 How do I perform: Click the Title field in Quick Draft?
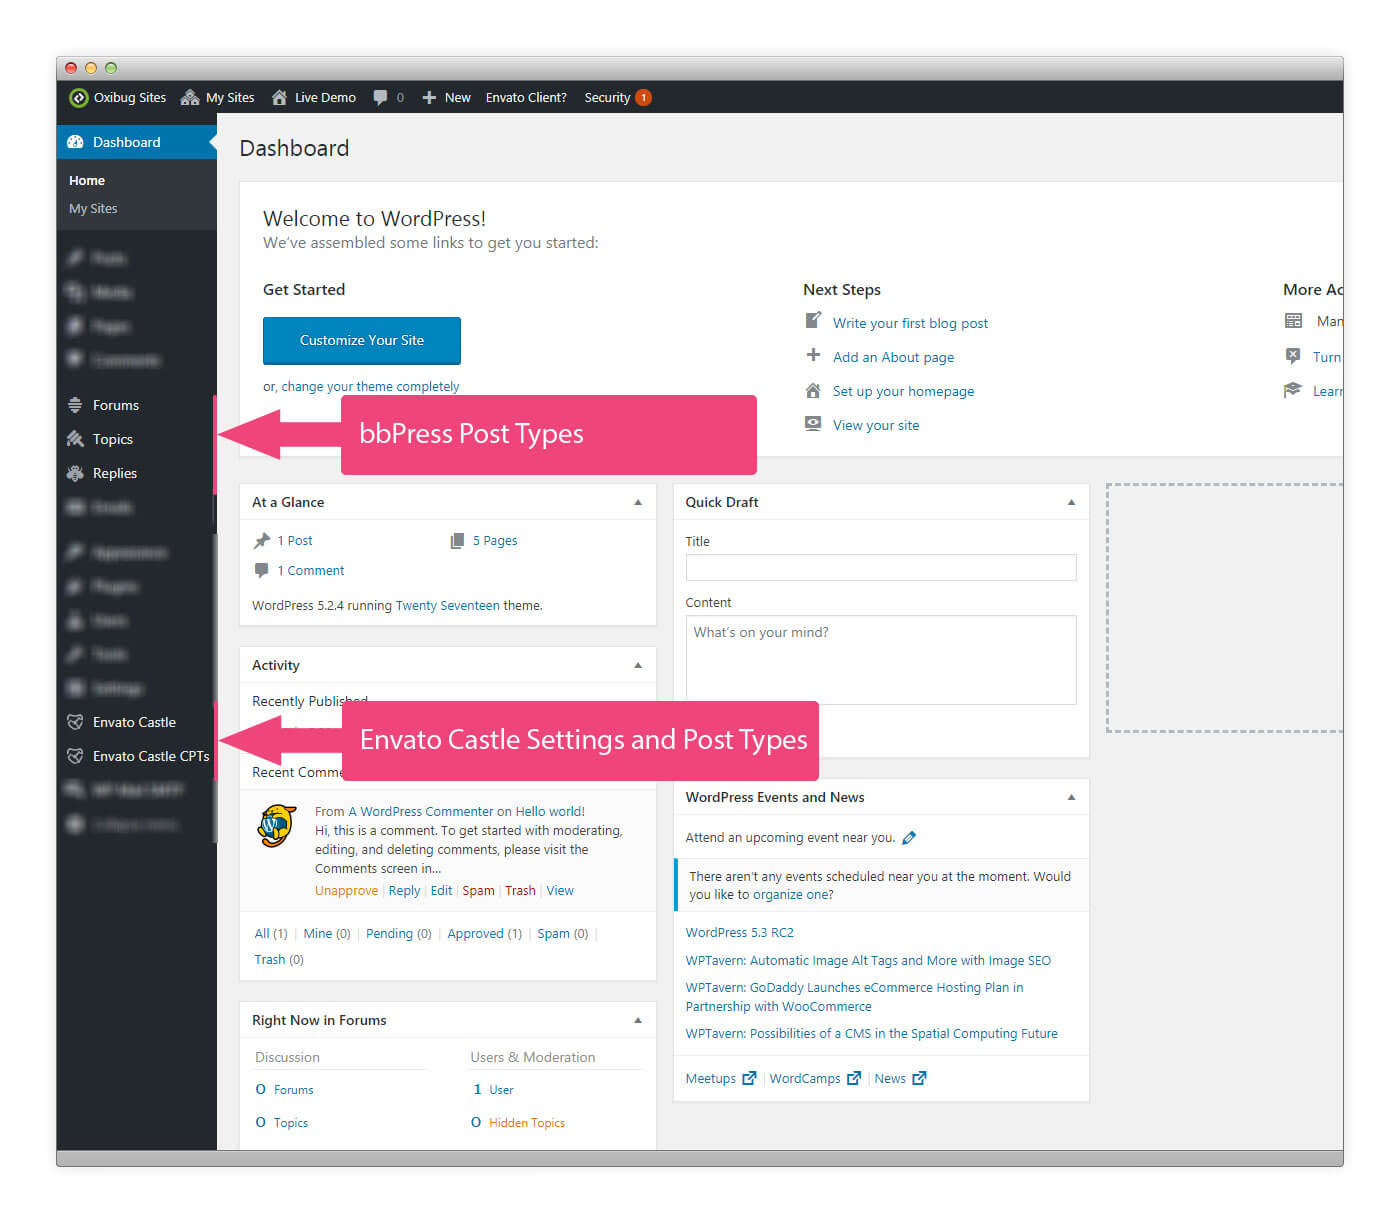pyautogui.click(x=880, y=567)
